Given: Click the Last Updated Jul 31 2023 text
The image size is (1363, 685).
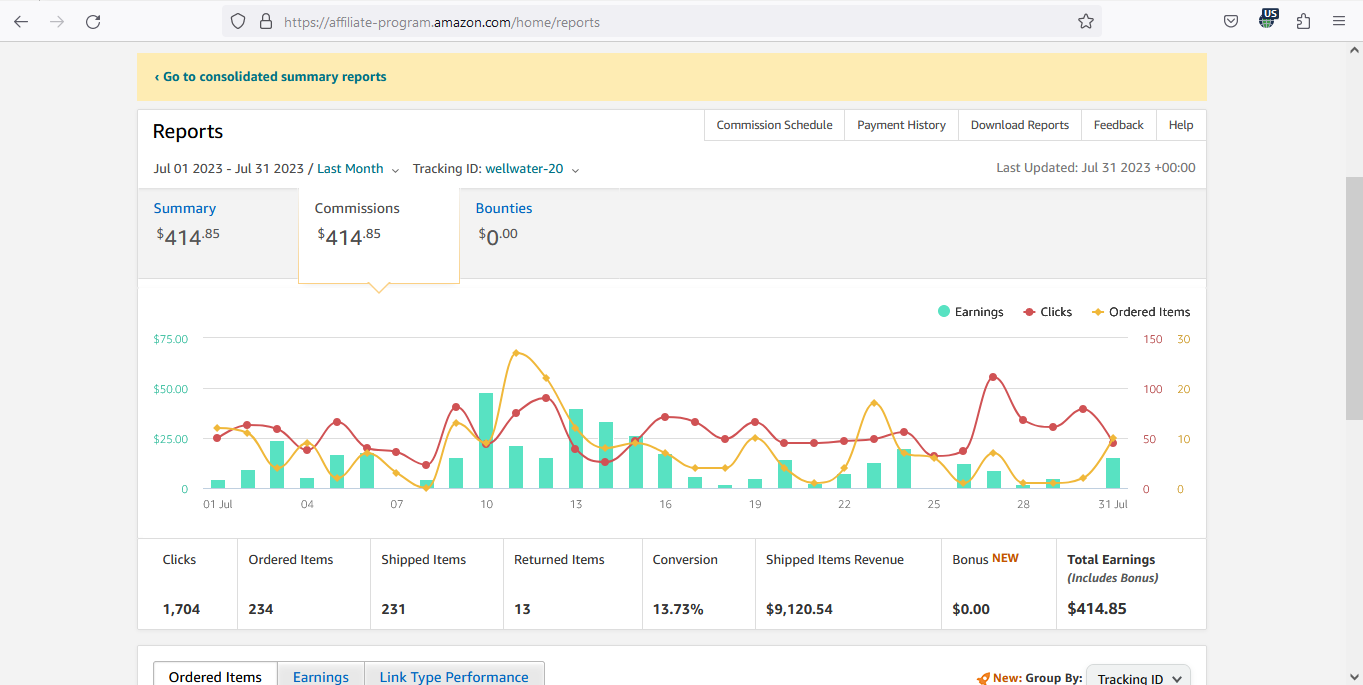Looking at the screenshot, I should pos(1095,168).
